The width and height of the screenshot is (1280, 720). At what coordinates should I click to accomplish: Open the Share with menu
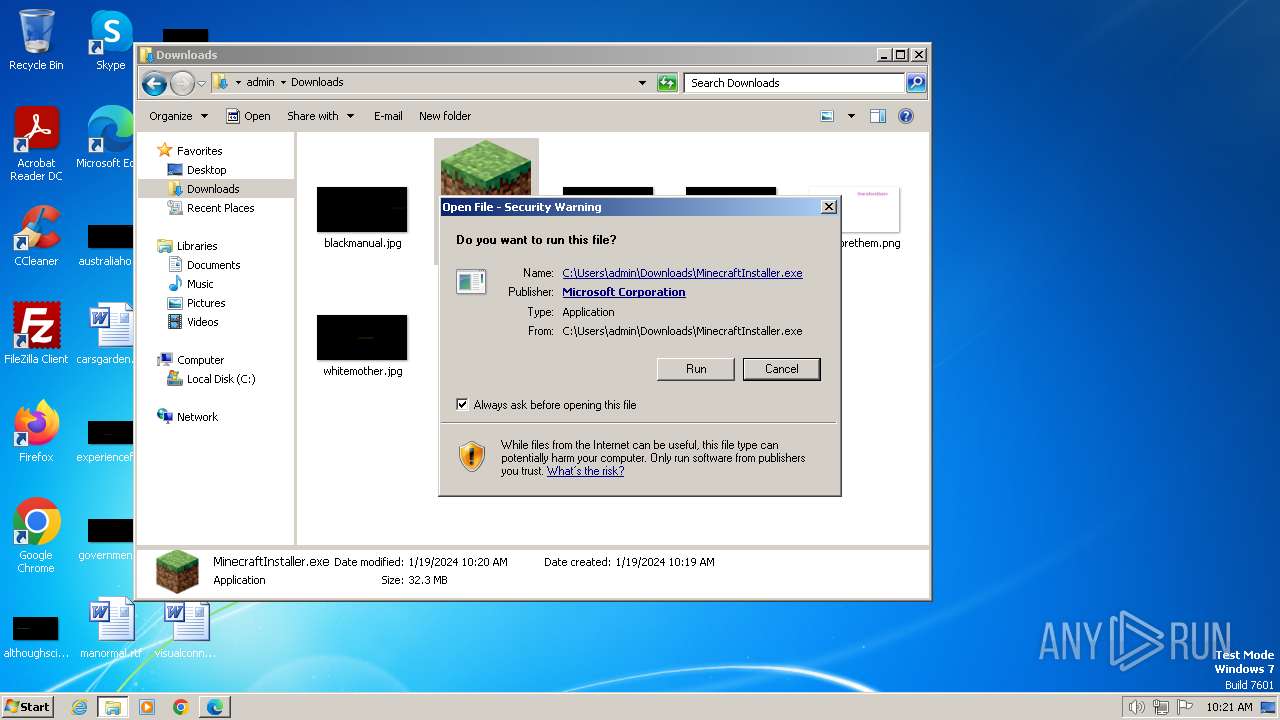(x=320, y=116)
